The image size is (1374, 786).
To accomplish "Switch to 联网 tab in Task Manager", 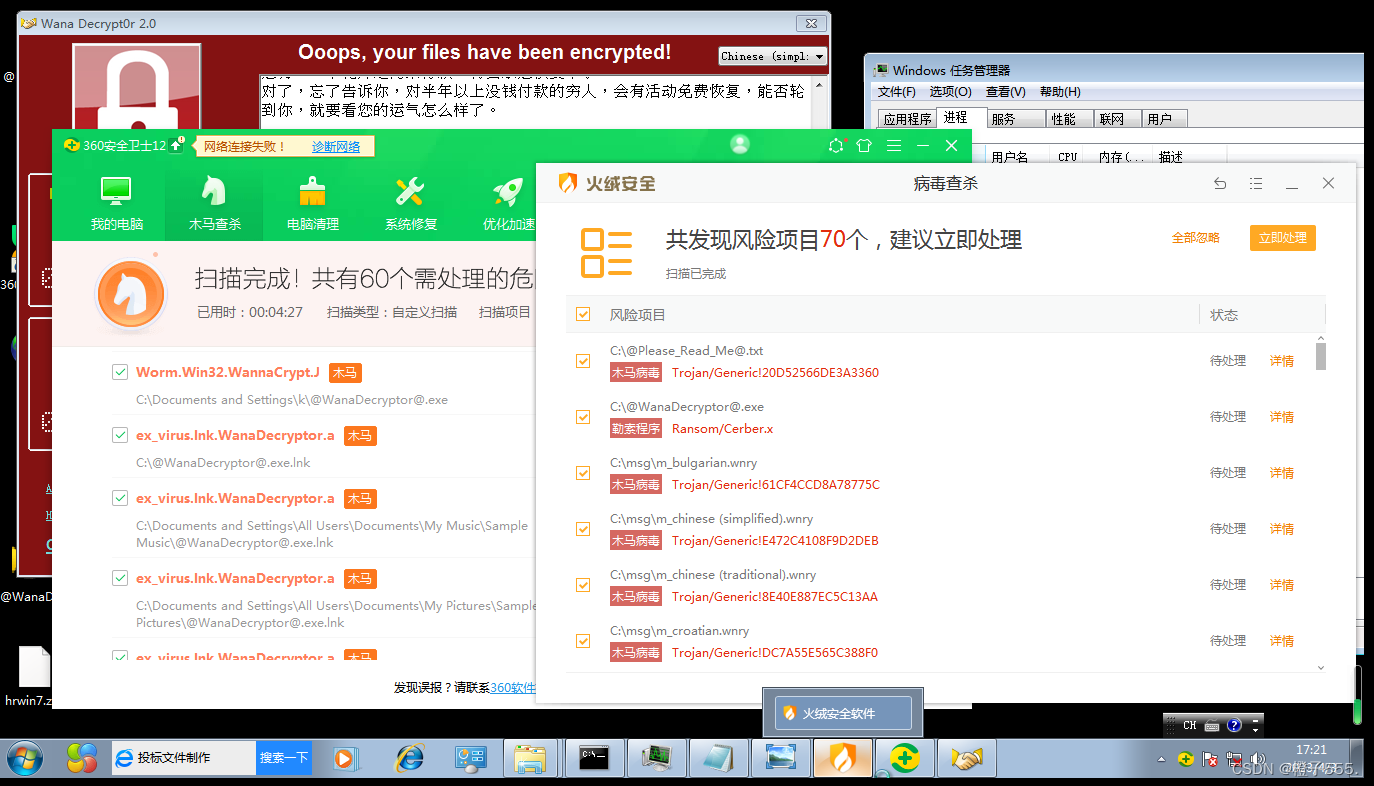I will 1117,119.
